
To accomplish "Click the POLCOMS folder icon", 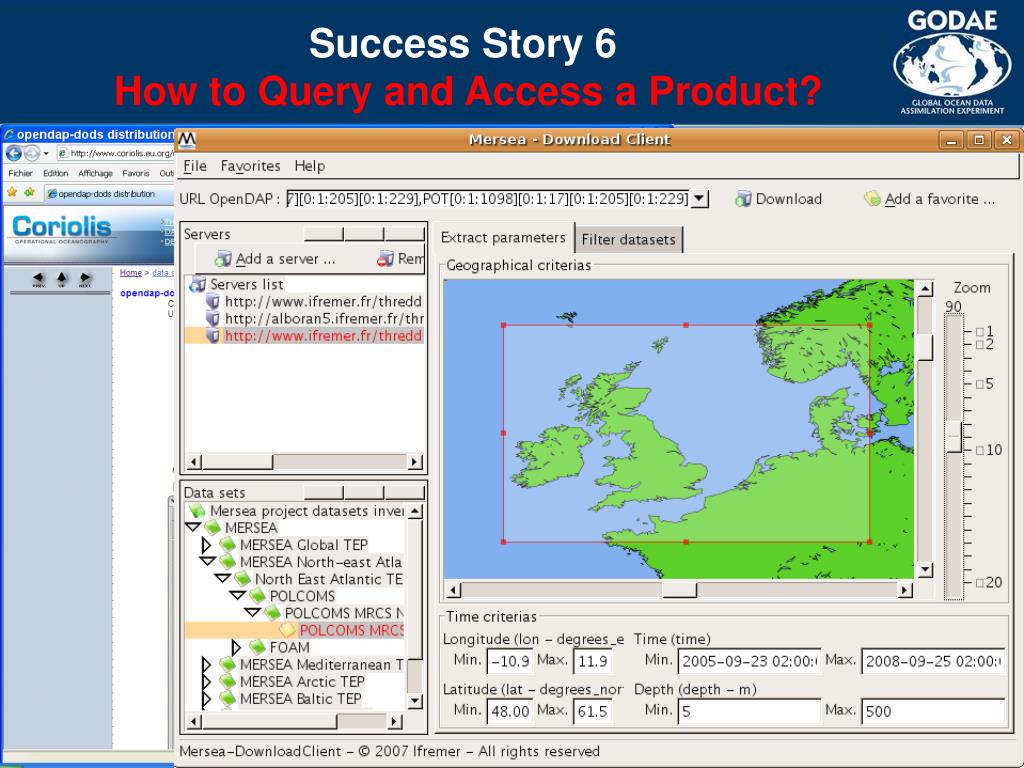I will (x=257, y=596).
